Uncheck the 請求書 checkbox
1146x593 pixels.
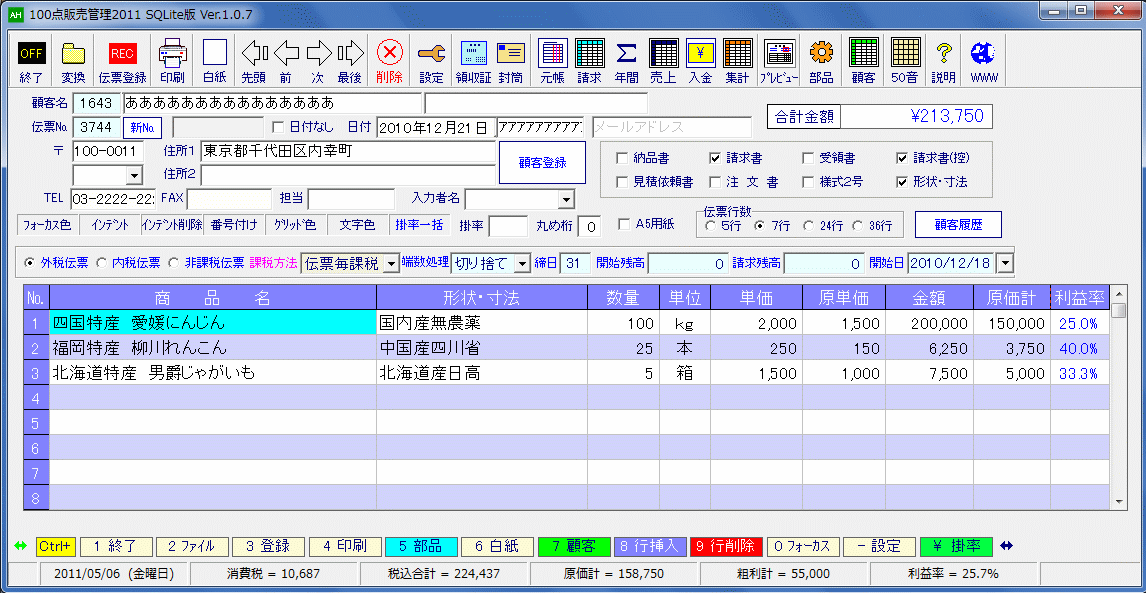[716, 158]
